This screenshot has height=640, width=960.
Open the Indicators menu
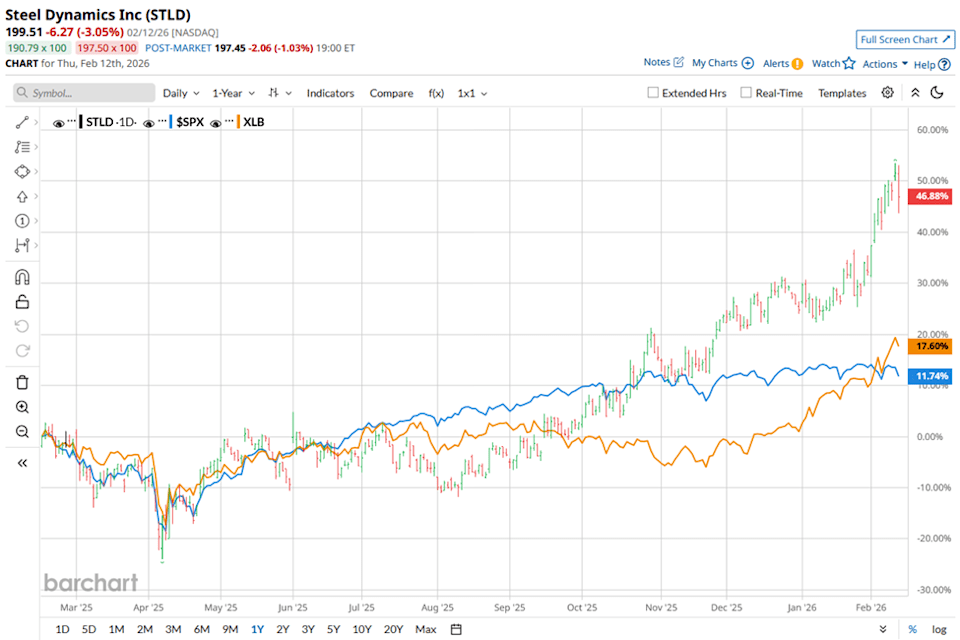point(330,92)
